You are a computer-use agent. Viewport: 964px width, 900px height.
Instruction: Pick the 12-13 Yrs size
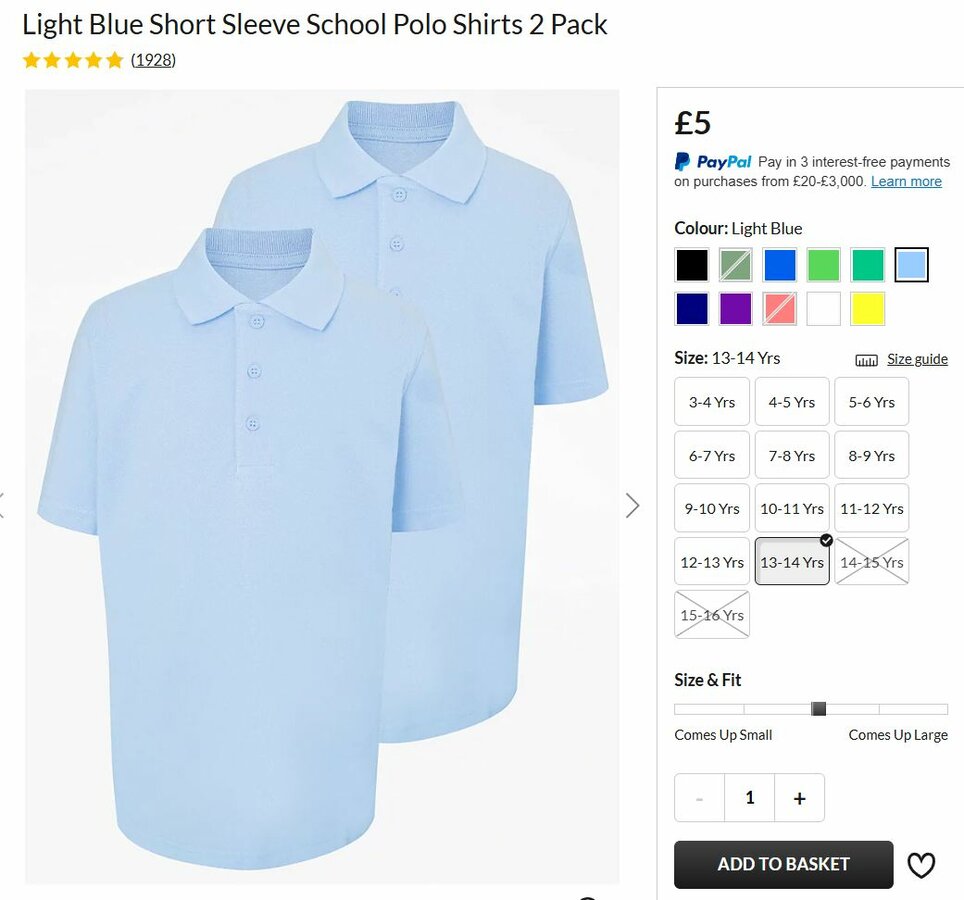(x=712, y=562)
